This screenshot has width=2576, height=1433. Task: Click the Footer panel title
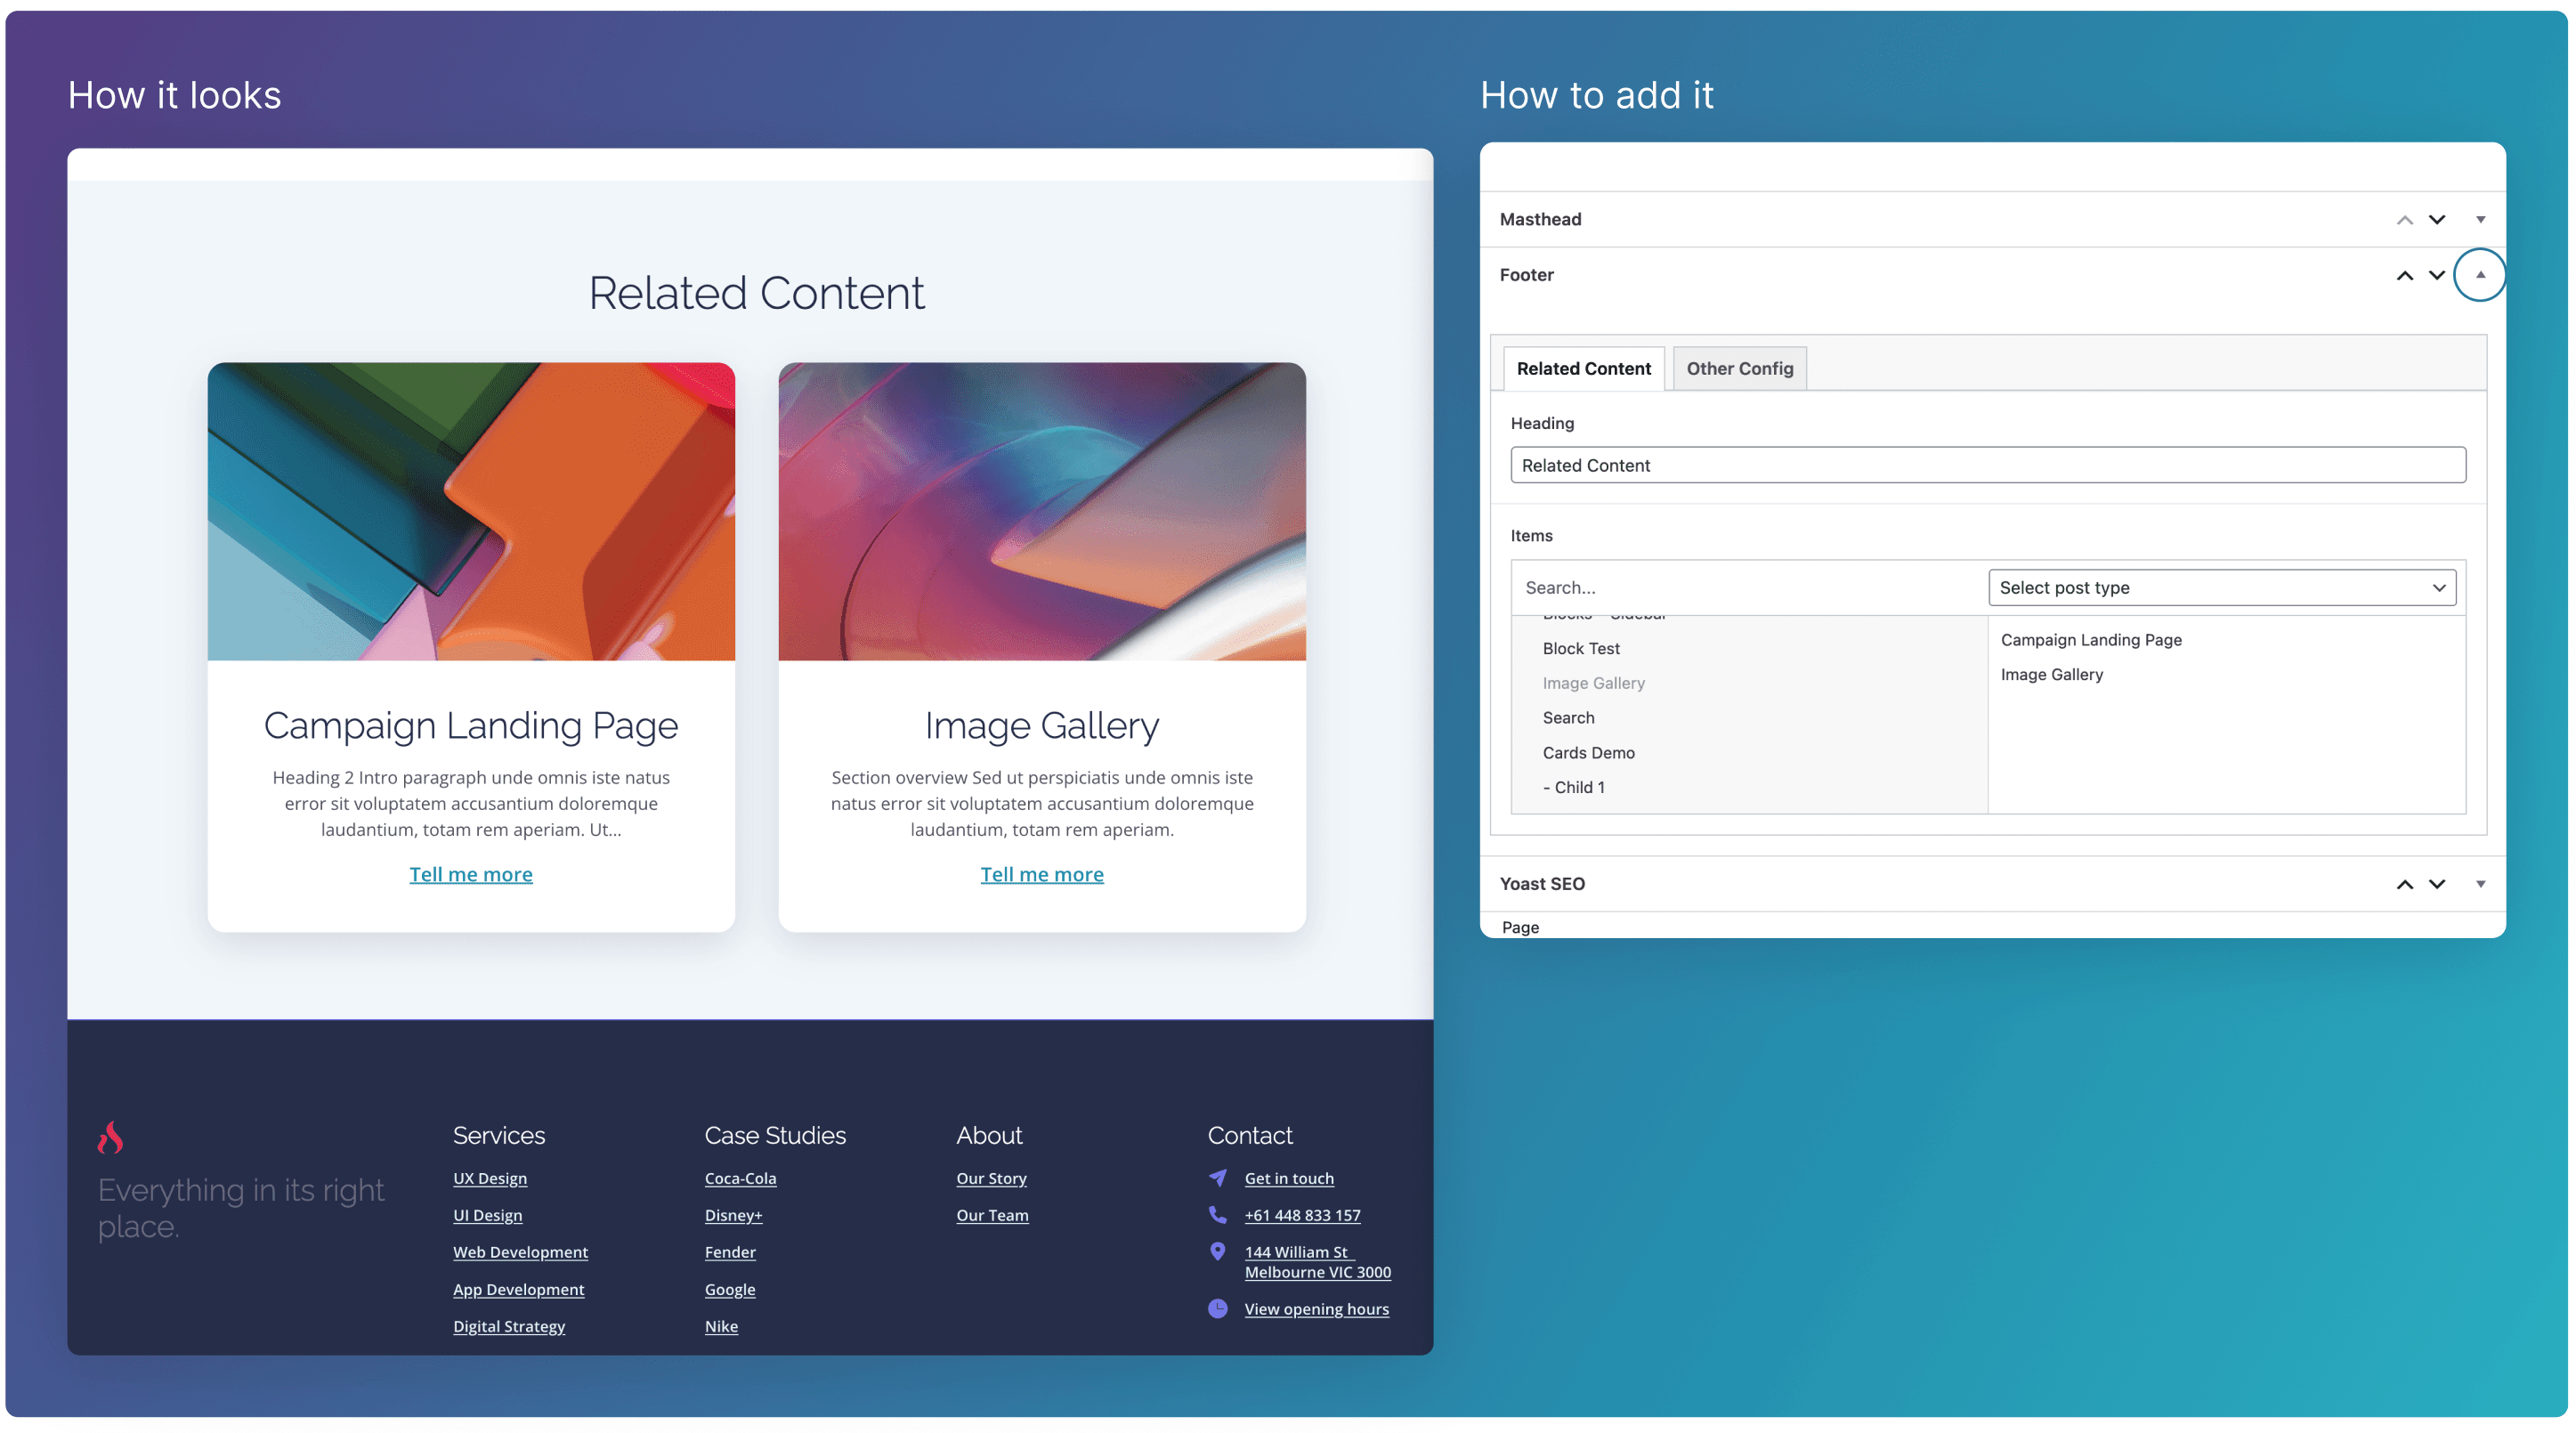[x=1526, y=275]
